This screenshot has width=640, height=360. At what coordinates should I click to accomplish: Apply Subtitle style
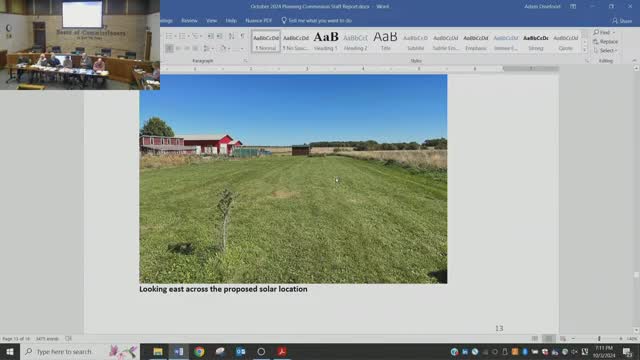[416, 41]
